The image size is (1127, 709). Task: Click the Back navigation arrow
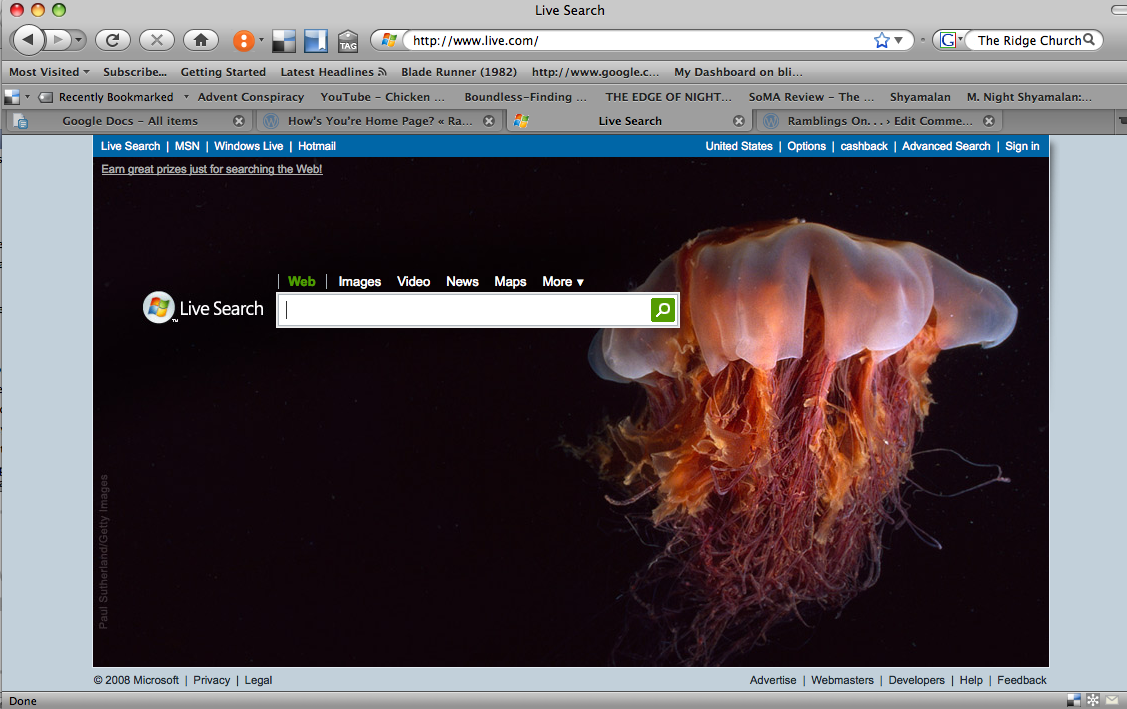coord(29,40)
